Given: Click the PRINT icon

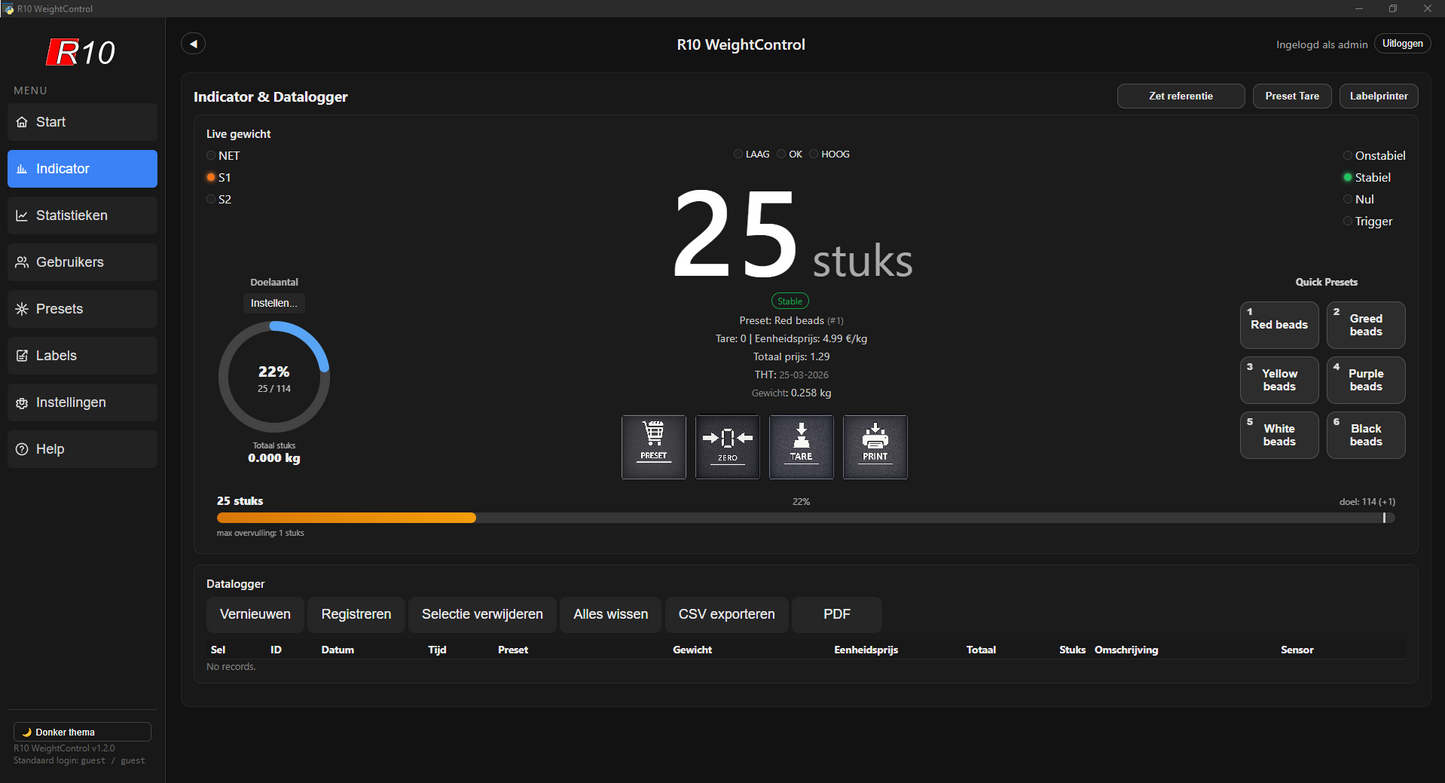Looking at the screenshot, I should click(875, 446).
